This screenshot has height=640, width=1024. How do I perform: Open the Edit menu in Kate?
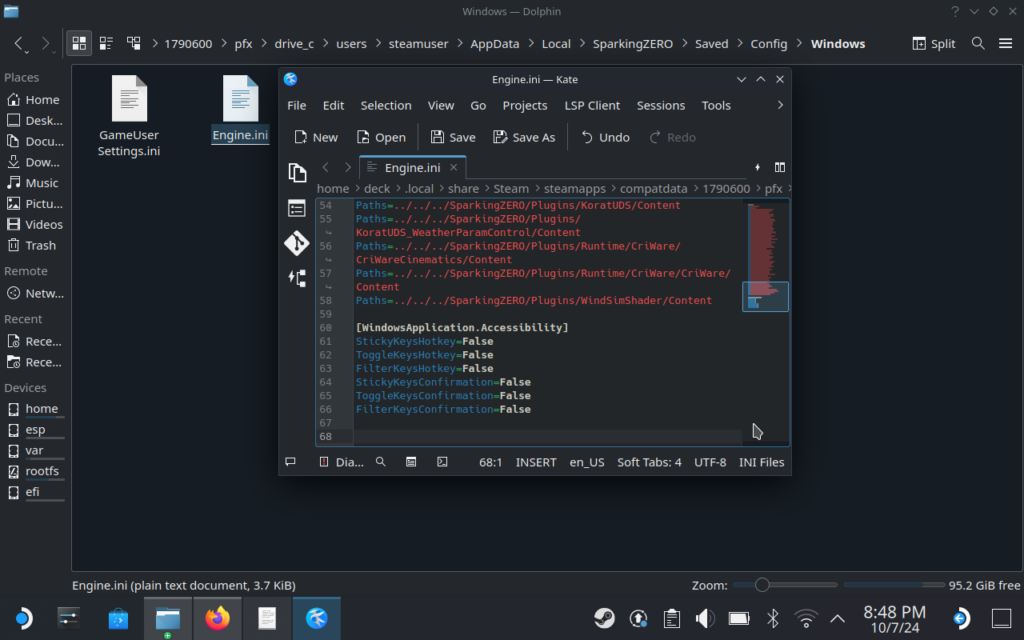click(333, 105)
